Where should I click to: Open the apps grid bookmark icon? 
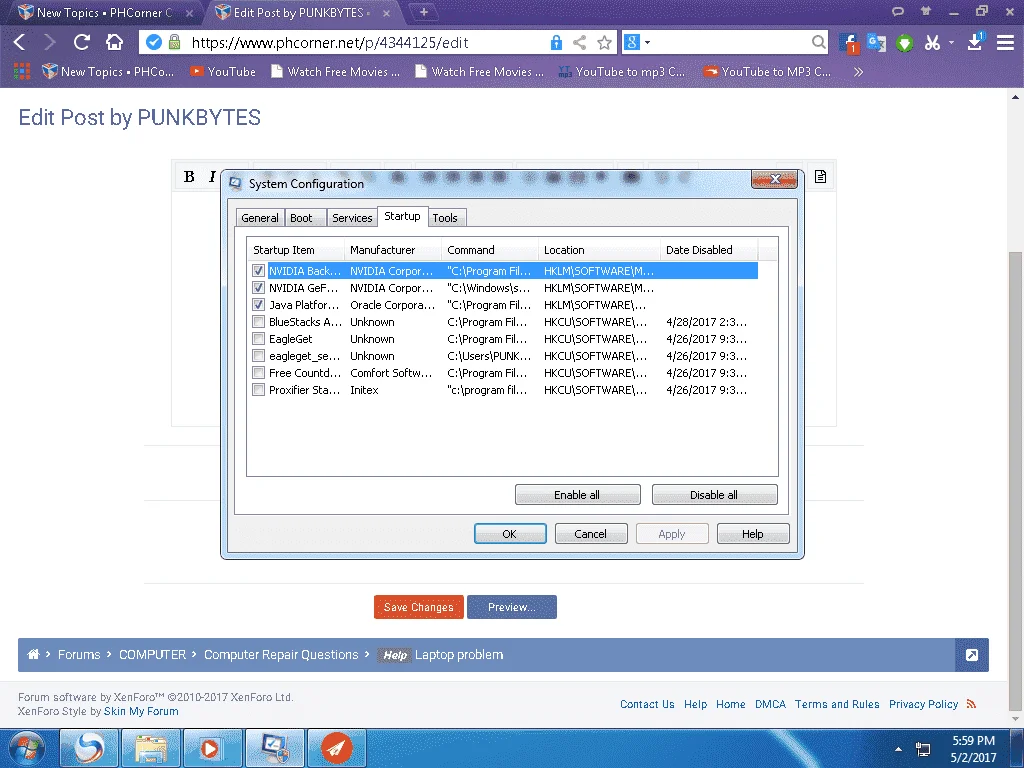(22, 71)
